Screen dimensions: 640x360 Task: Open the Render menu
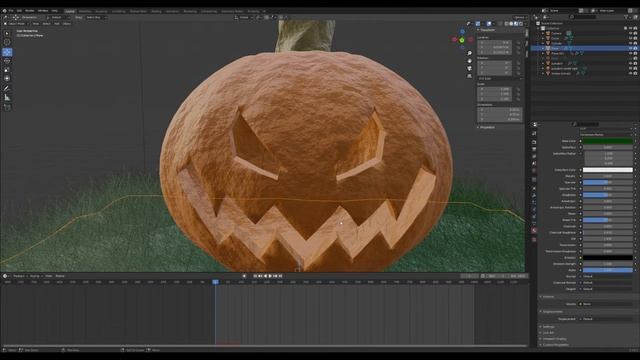(30, 11)
